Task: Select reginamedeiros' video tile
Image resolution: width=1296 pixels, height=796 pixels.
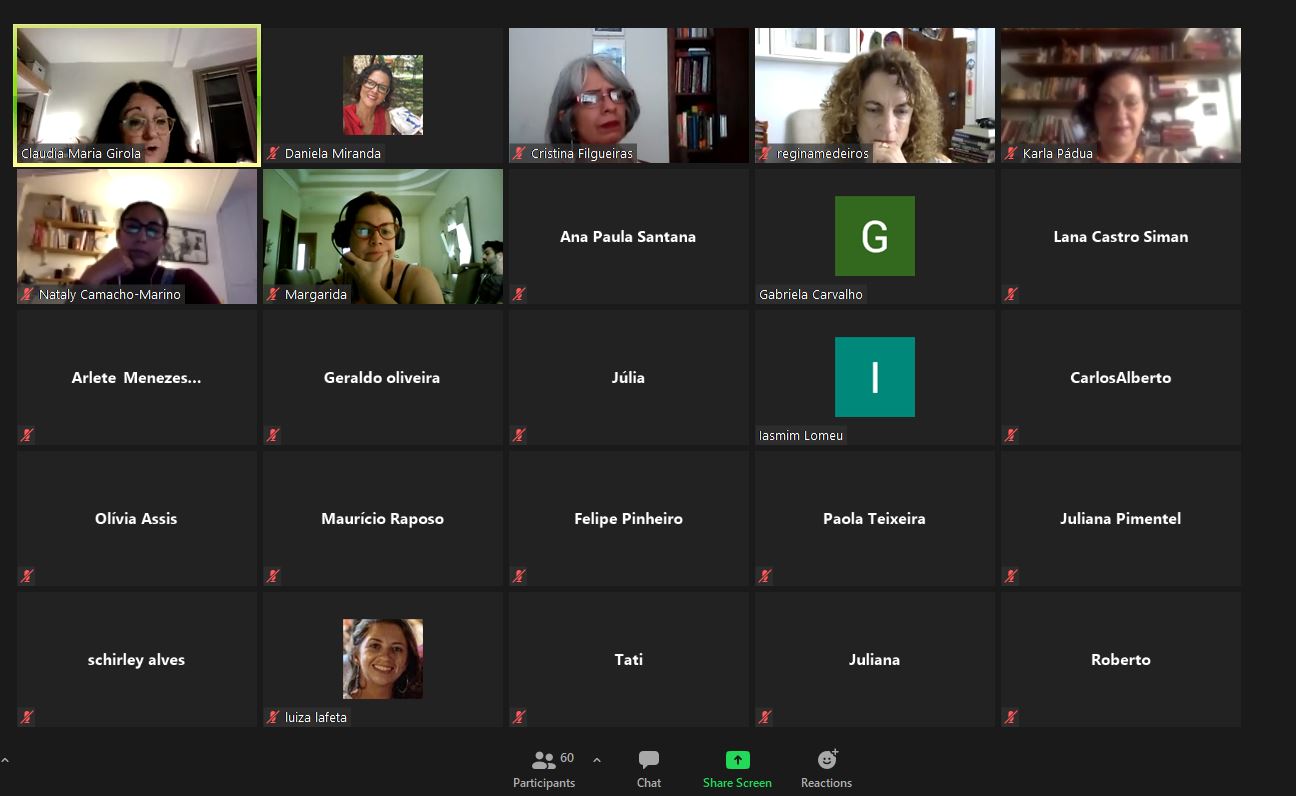Action: [x=875, y=95]
